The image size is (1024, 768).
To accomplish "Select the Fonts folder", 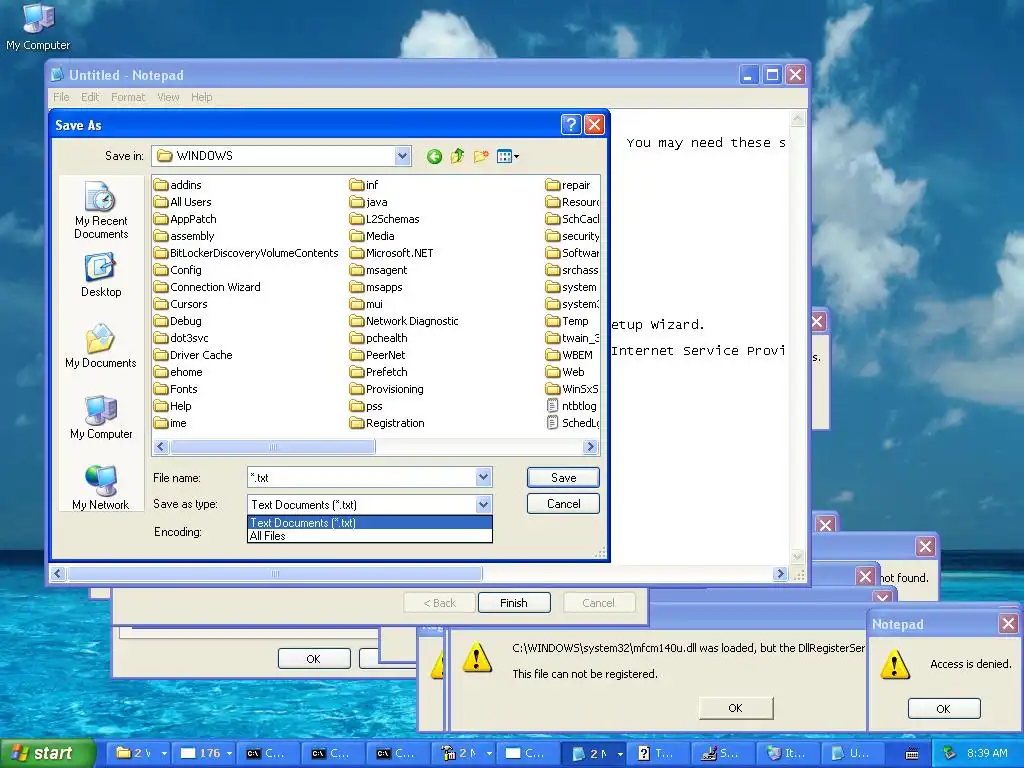I will pyautogui.click(x=176, y=389).
